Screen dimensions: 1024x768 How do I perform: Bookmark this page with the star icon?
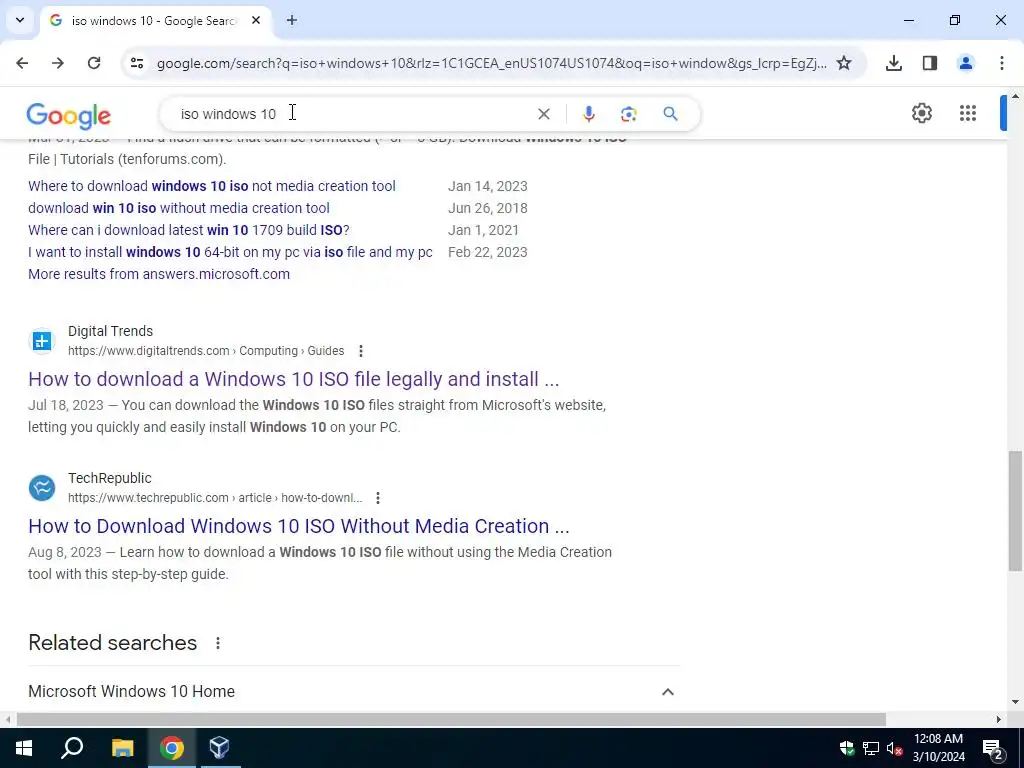pos(844,63)
